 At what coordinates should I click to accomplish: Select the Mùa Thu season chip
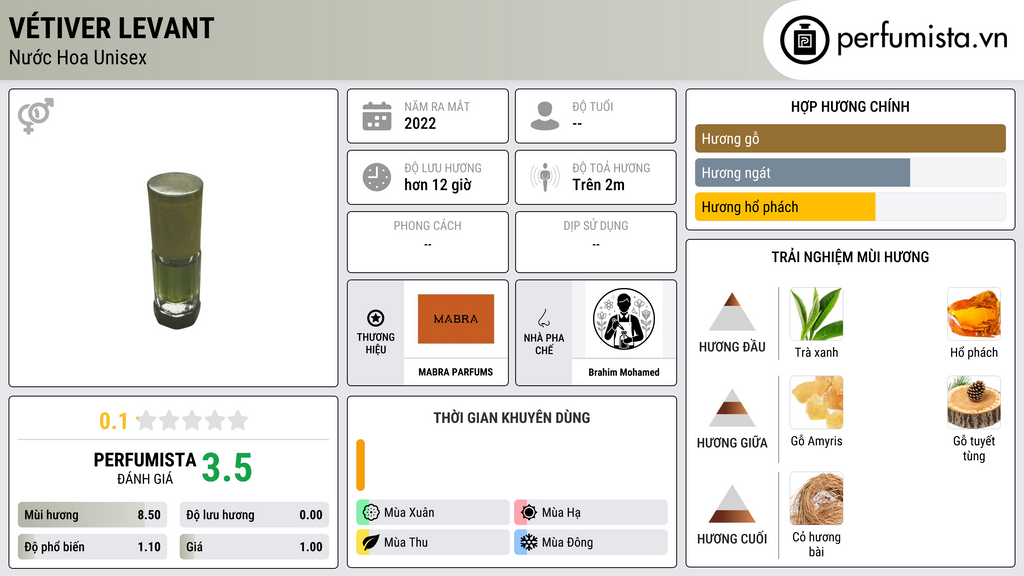tap(433, 542)
